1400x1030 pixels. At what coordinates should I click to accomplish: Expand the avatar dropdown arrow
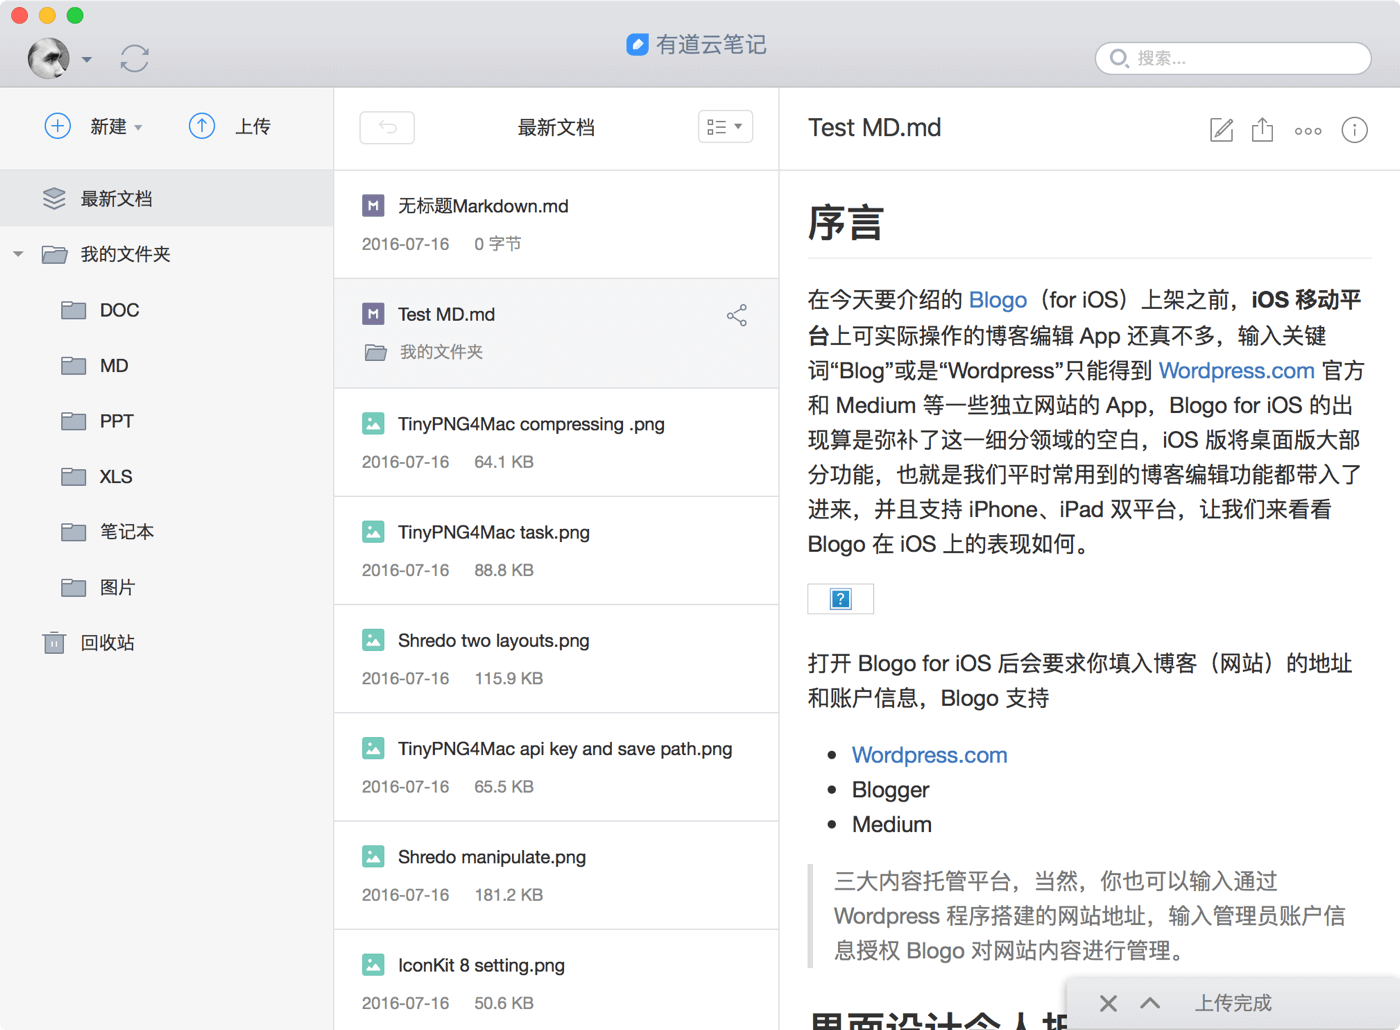click(87, 60)
